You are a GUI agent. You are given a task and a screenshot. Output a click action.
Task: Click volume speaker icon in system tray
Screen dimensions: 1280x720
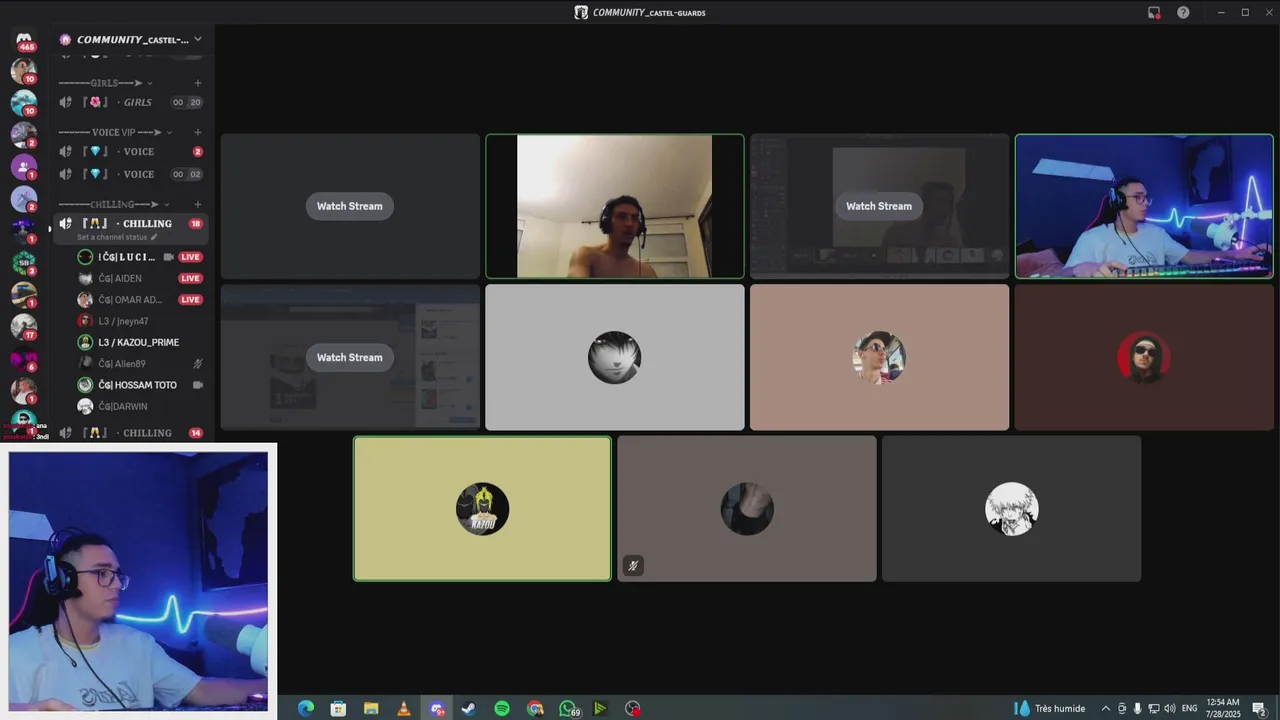point(1169,708)
